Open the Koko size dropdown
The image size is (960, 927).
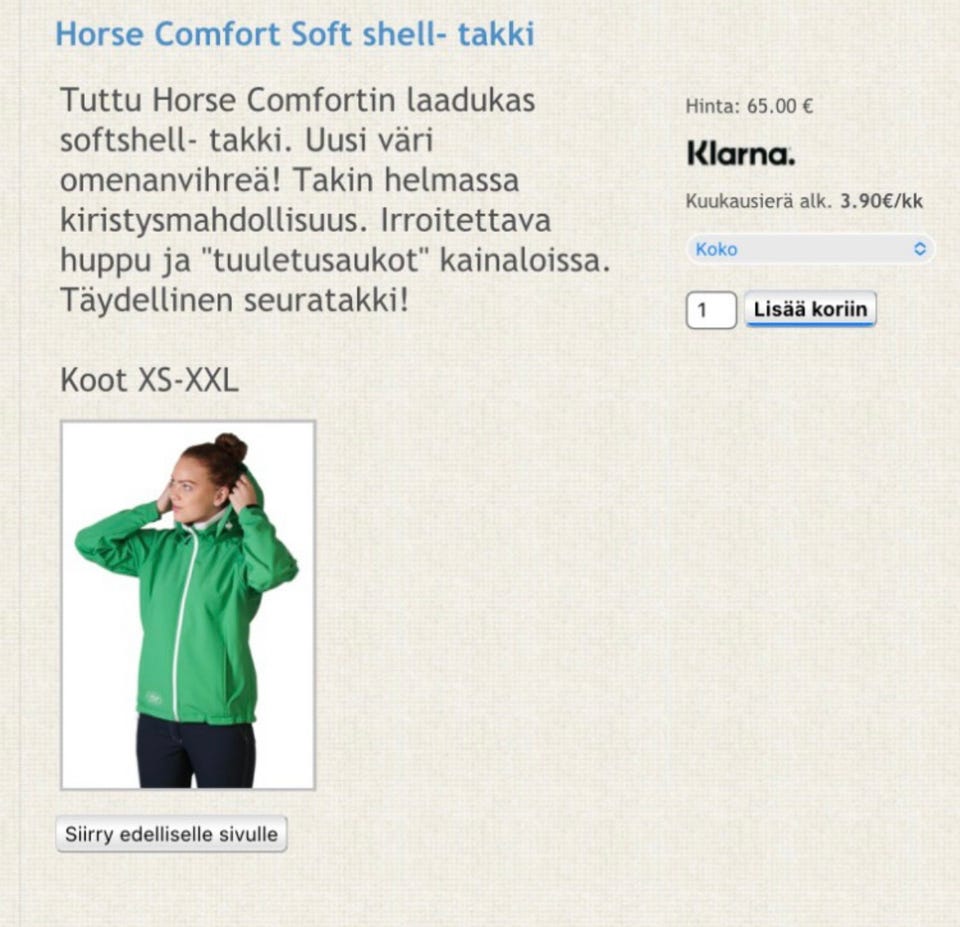point(811,249)
